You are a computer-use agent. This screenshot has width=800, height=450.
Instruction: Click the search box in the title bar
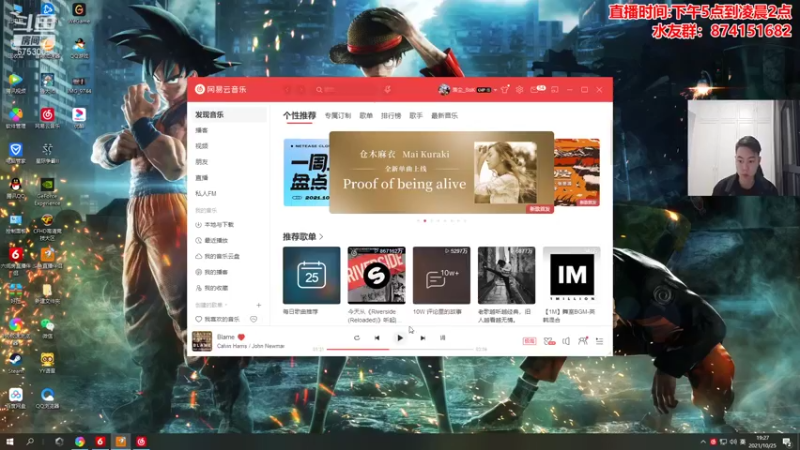pos(347,90)
